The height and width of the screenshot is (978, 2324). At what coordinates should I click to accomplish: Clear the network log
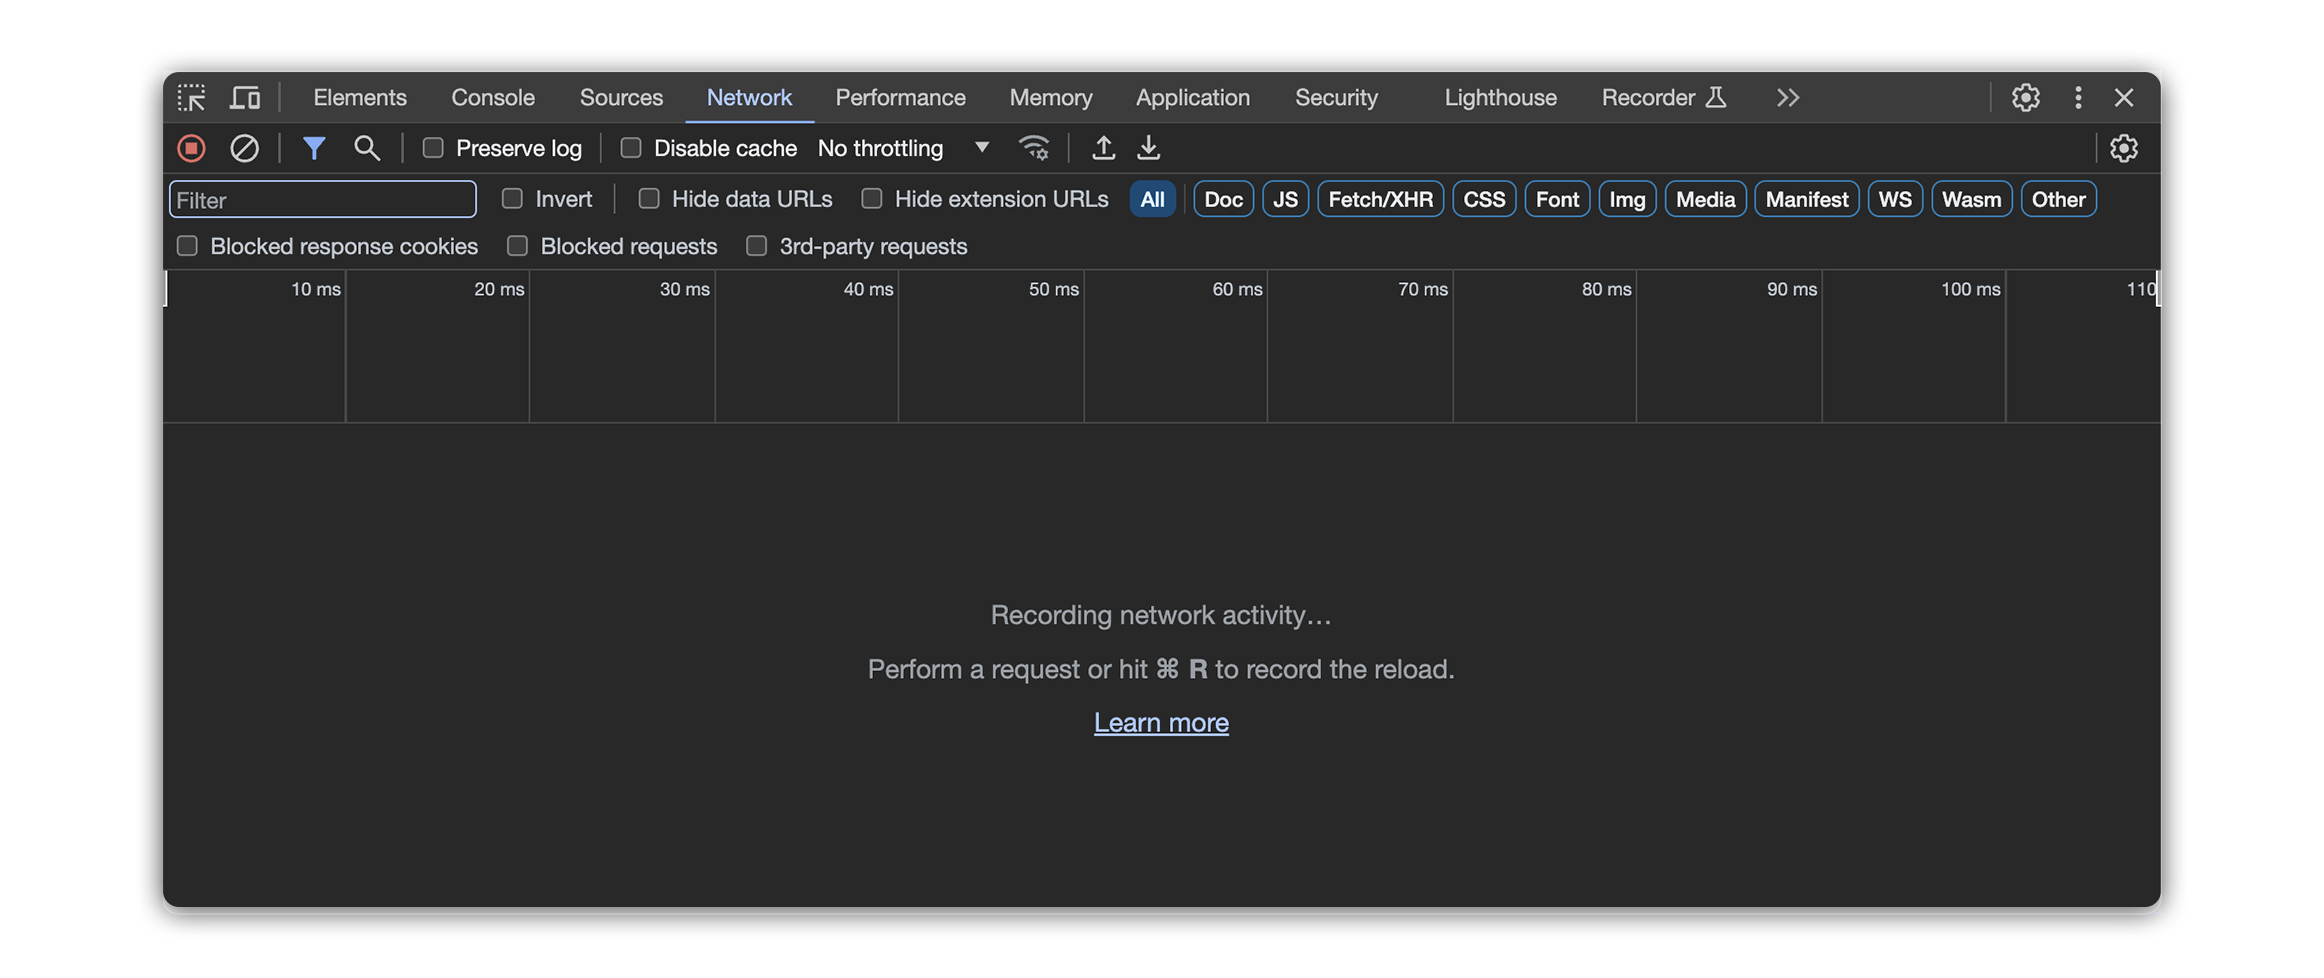point(244,149)
